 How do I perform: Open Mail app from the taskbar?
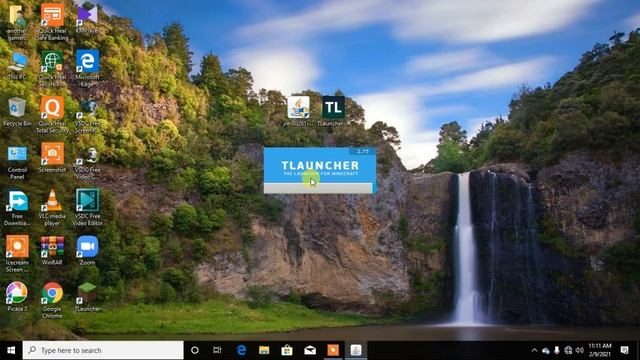[x=310, y=350]
